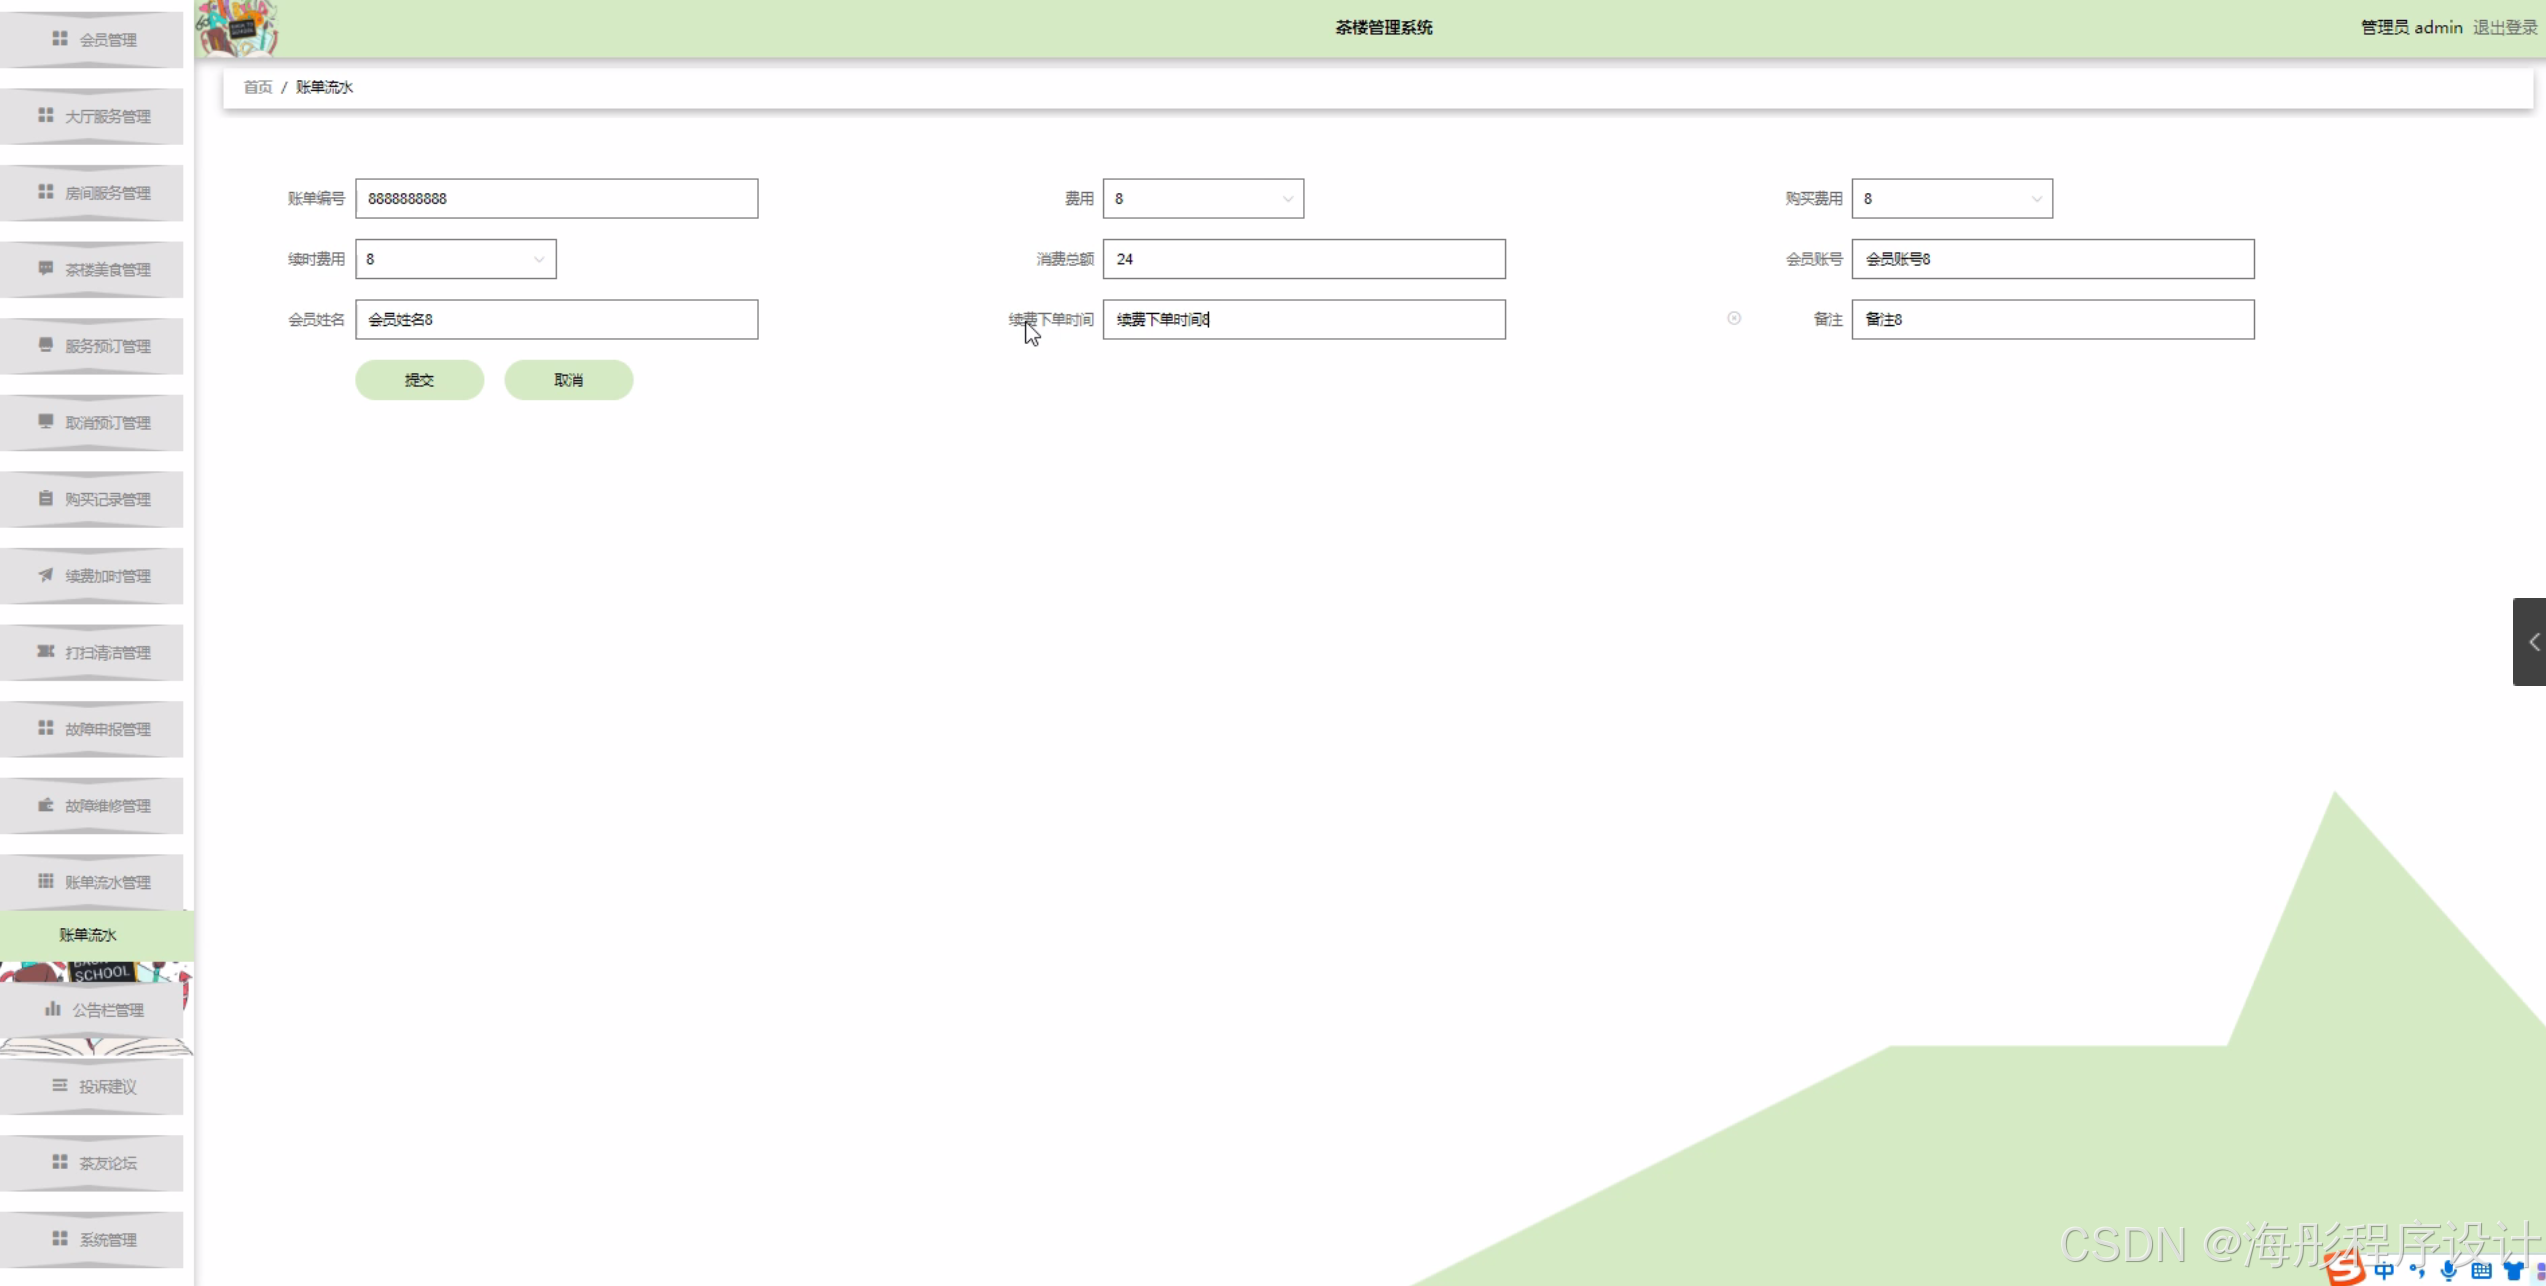The width and height of the screenshot is (2546, 1286).
Task: Click the 取消 button
Action: point(568,380)
